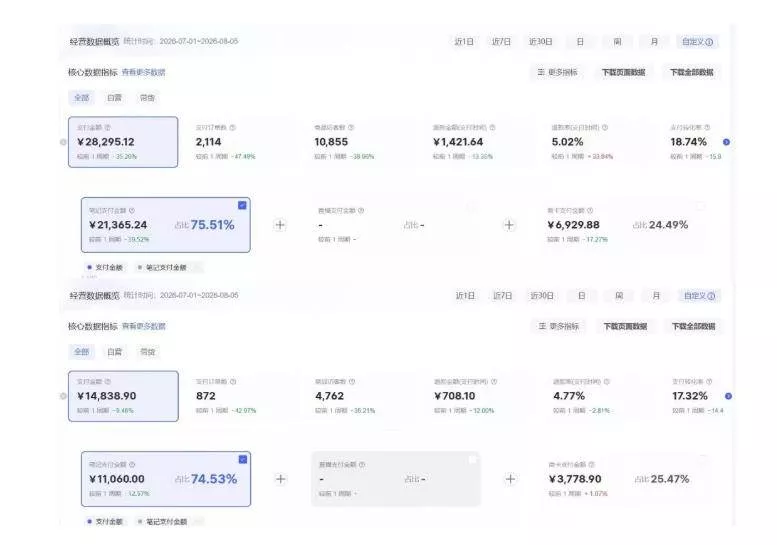Open 自定义 date range in second overview panel
Image resolution: width=777 pixels, height=545 pixels.
click(699, 296)
